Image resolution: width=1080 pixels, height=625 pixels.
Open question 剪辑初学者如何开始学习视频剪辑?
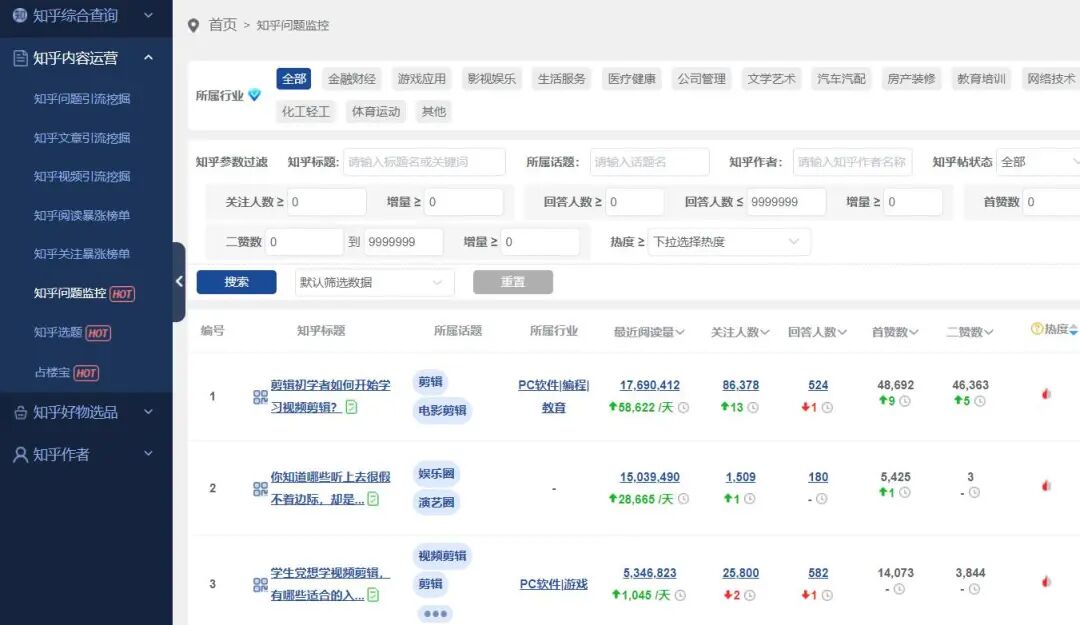(331, 396)
